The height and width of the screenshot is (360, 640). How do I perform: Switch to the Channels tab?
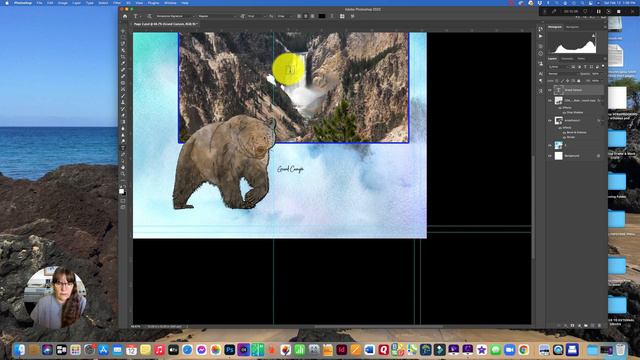coord(567,59)
